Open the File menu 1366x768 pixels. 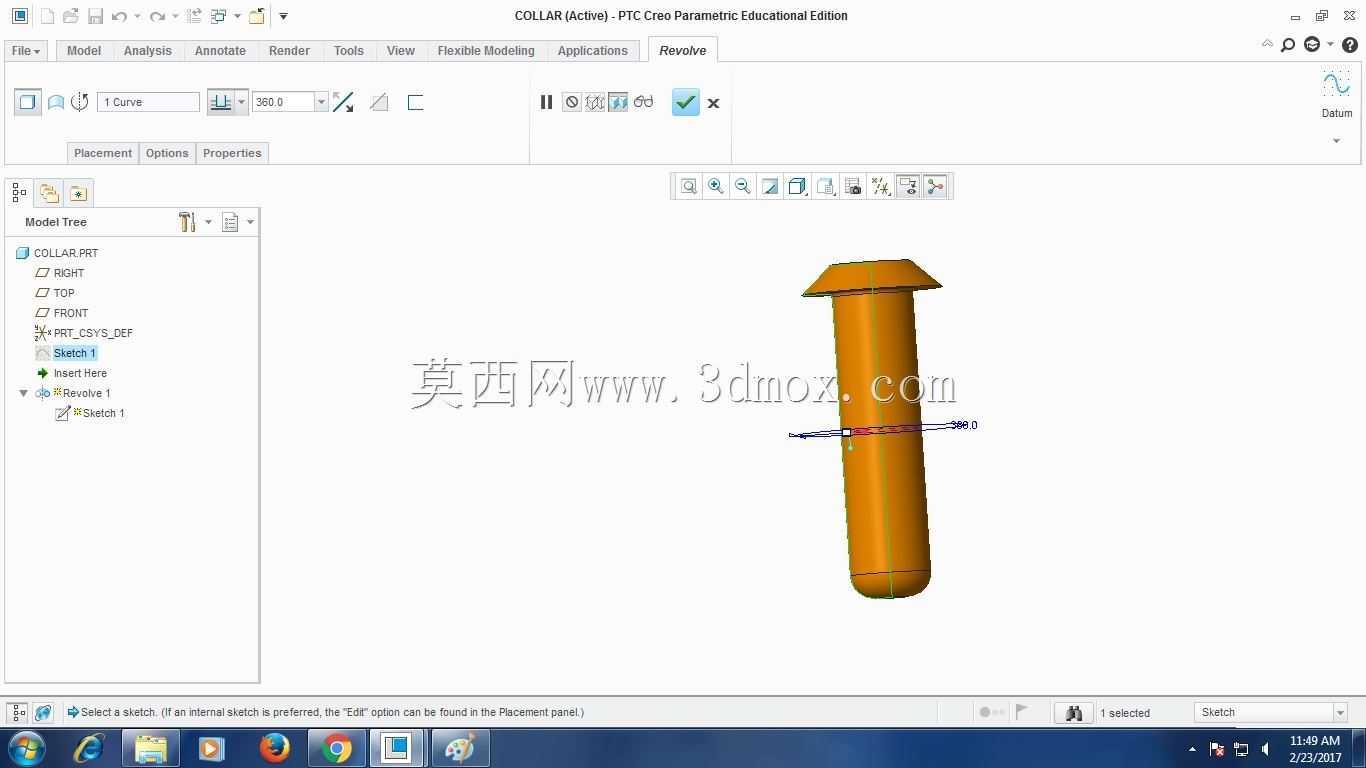[x=25, y=50]
